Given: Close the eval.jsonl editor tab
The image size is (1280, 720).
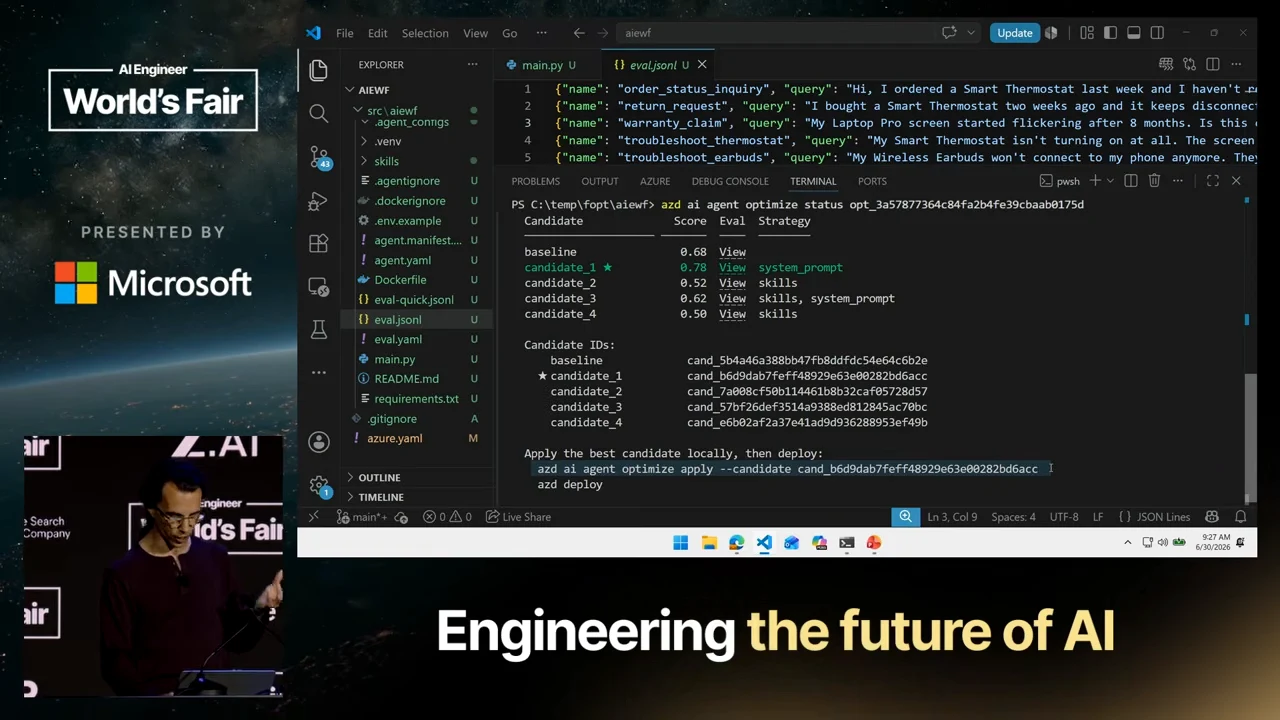Looking at the screenshot, I should click(x=702, y=65).
